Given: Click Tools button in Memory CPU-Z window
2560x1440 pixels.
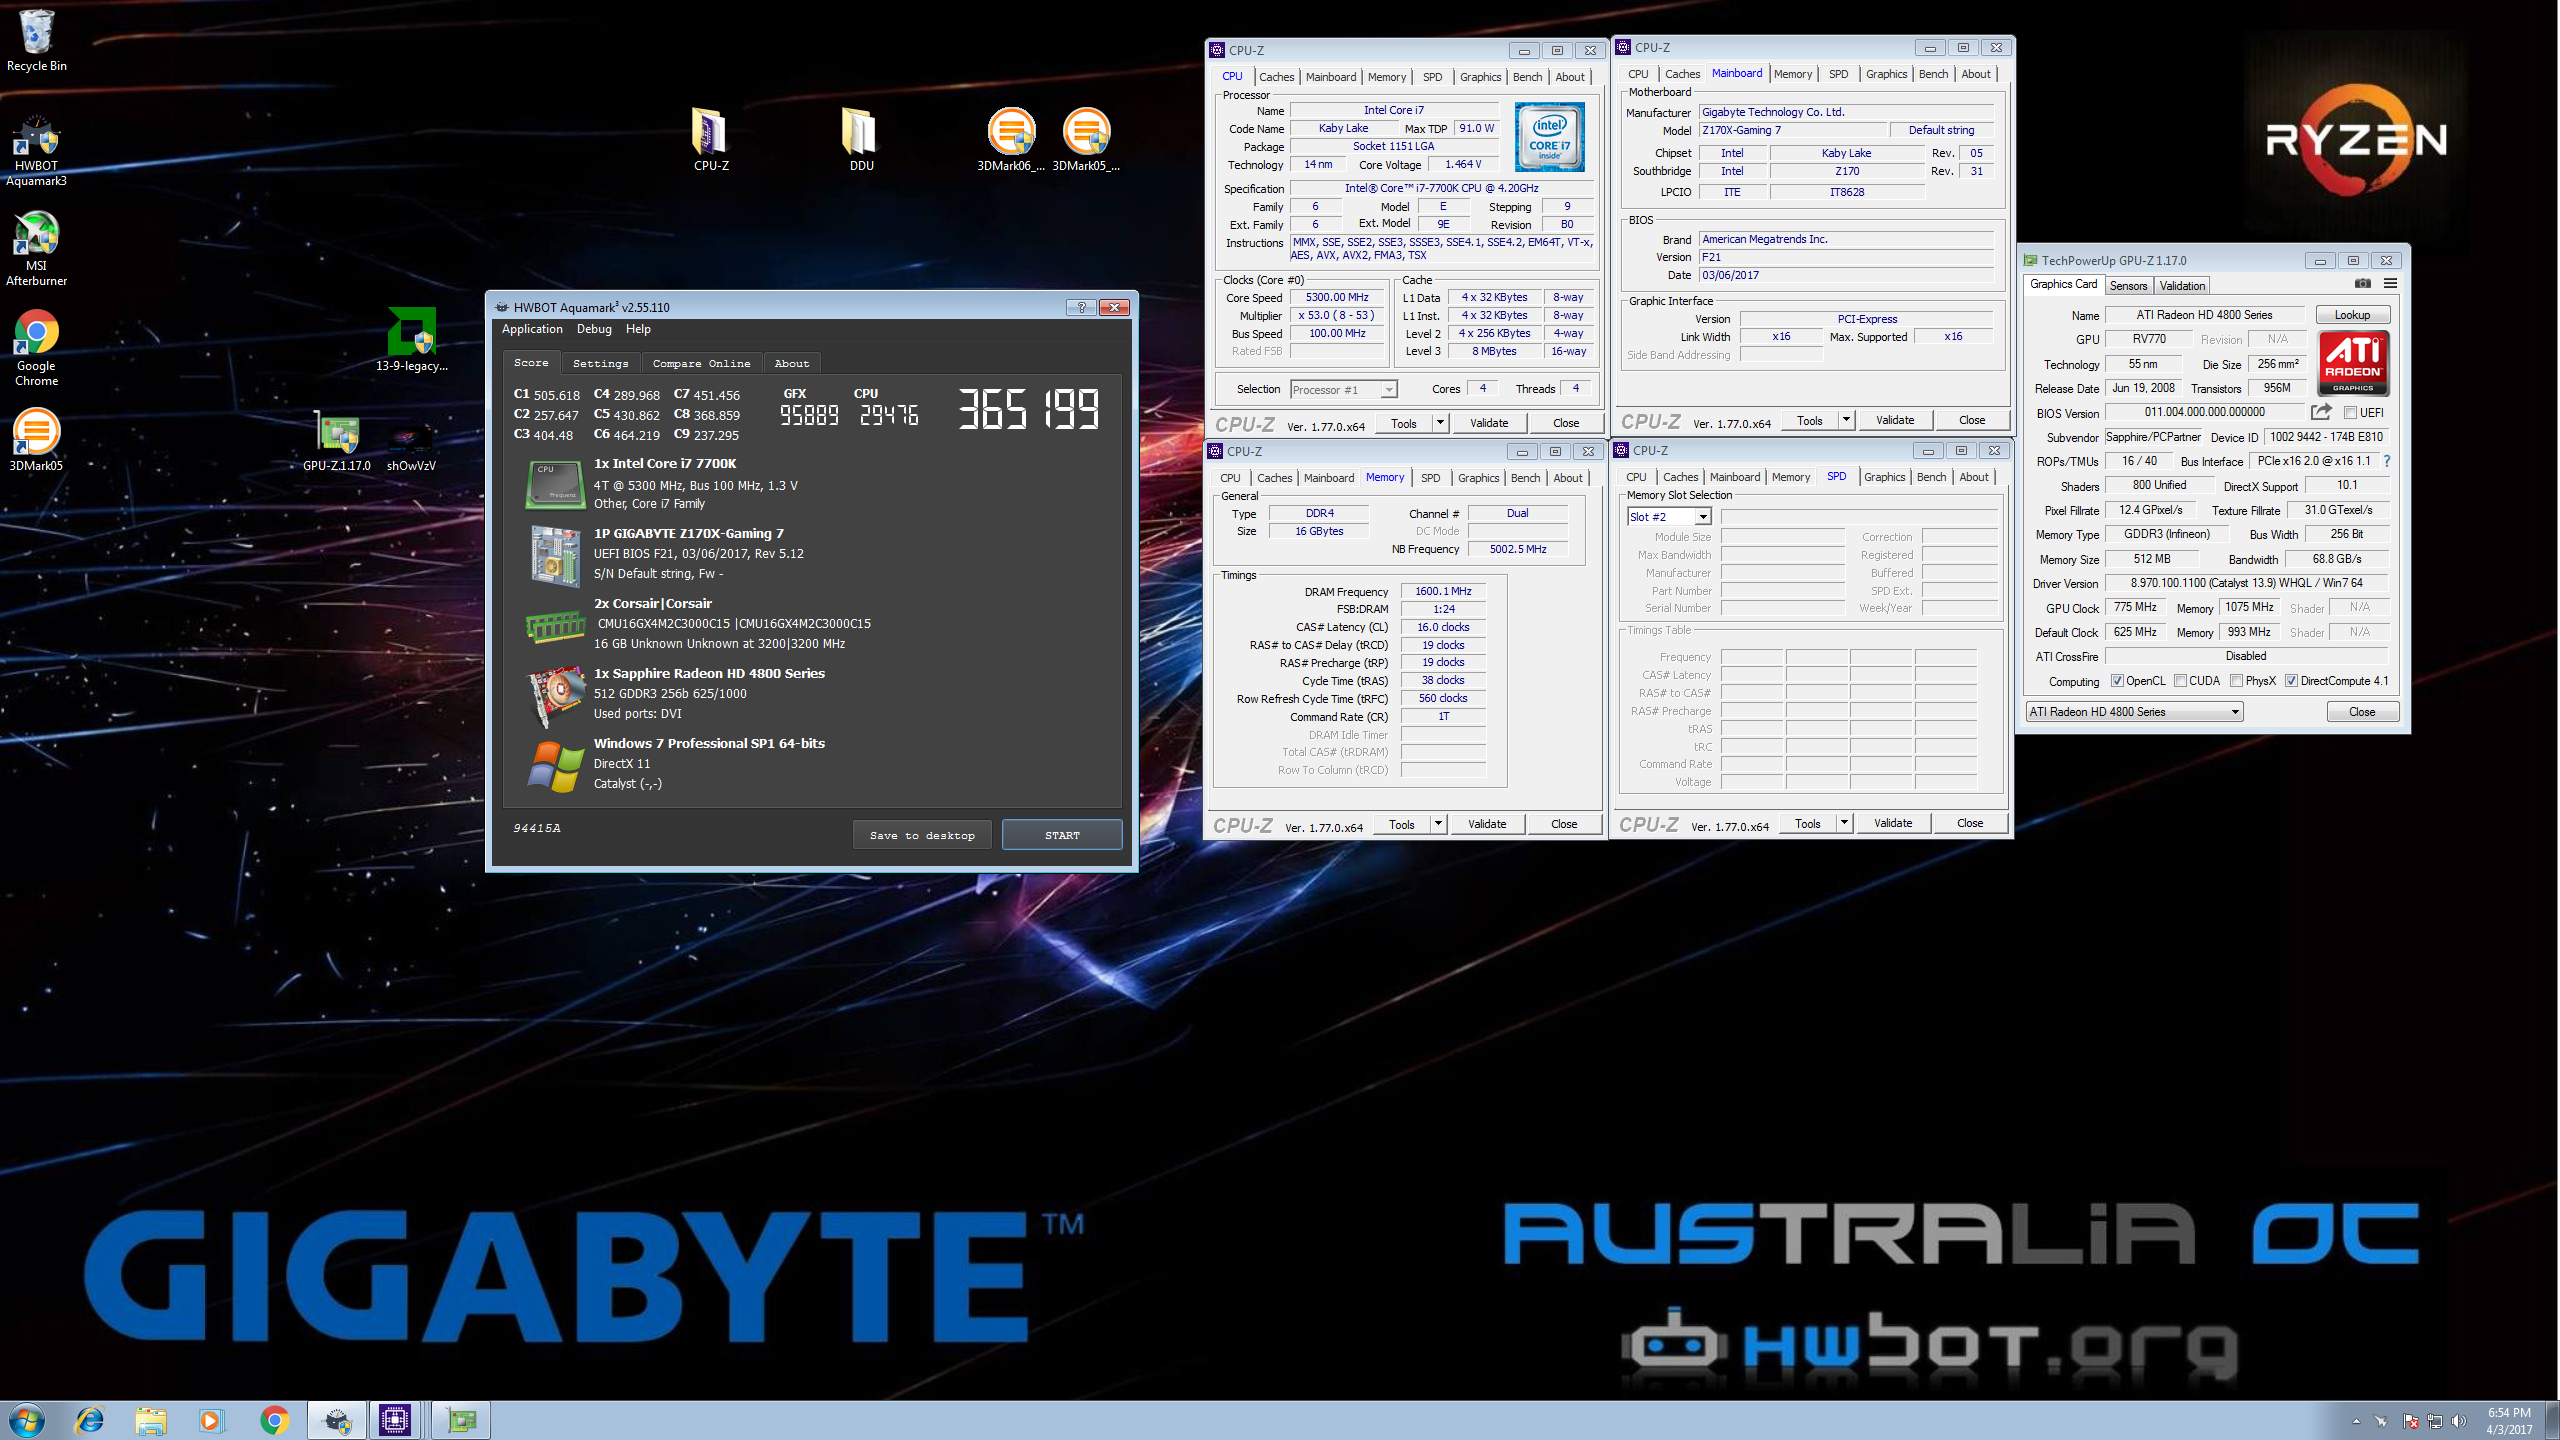Looking at the screenshot, I should coord(1402,824).
